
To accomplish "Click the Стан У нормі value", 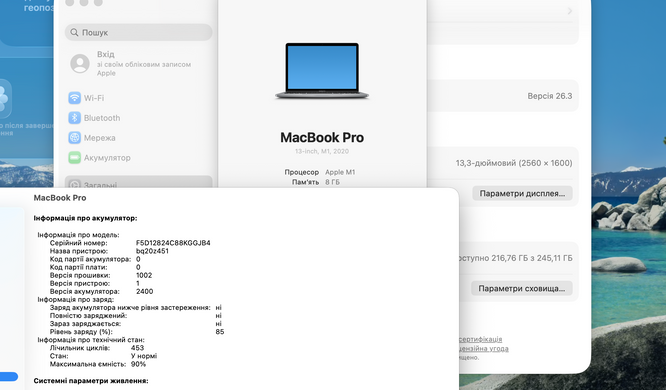I will pyautogui.click(x=144, y=356).
